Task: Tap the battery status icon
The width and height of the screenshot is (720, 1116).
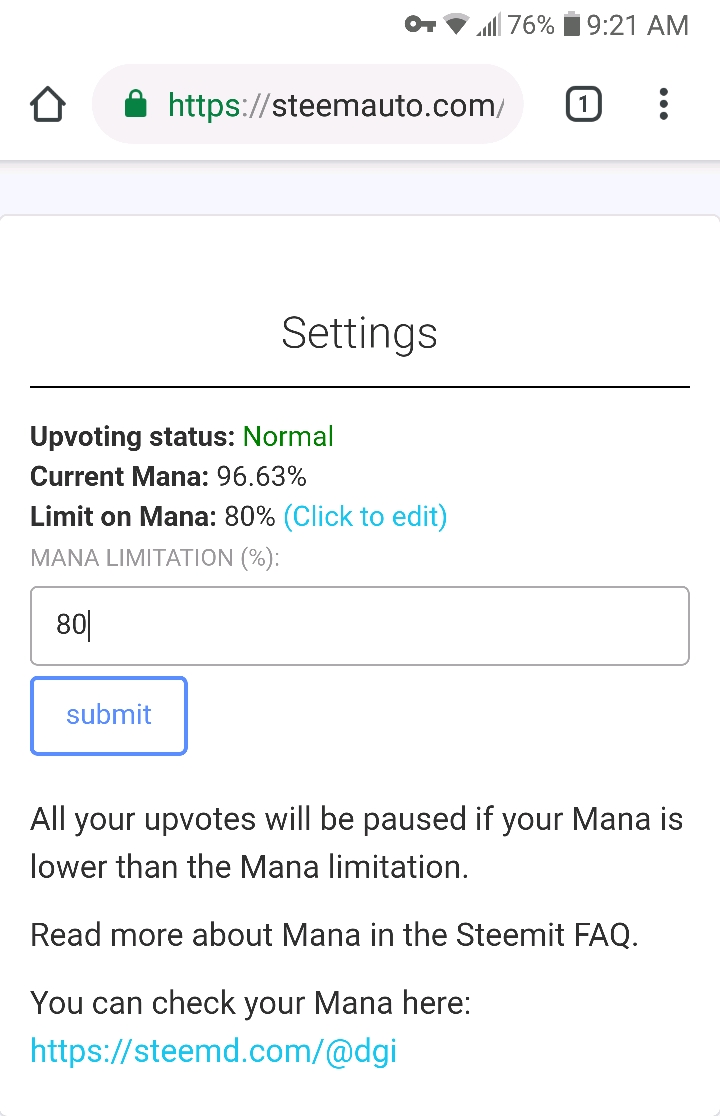Action: pyautogui.click(x=571, y=25)
